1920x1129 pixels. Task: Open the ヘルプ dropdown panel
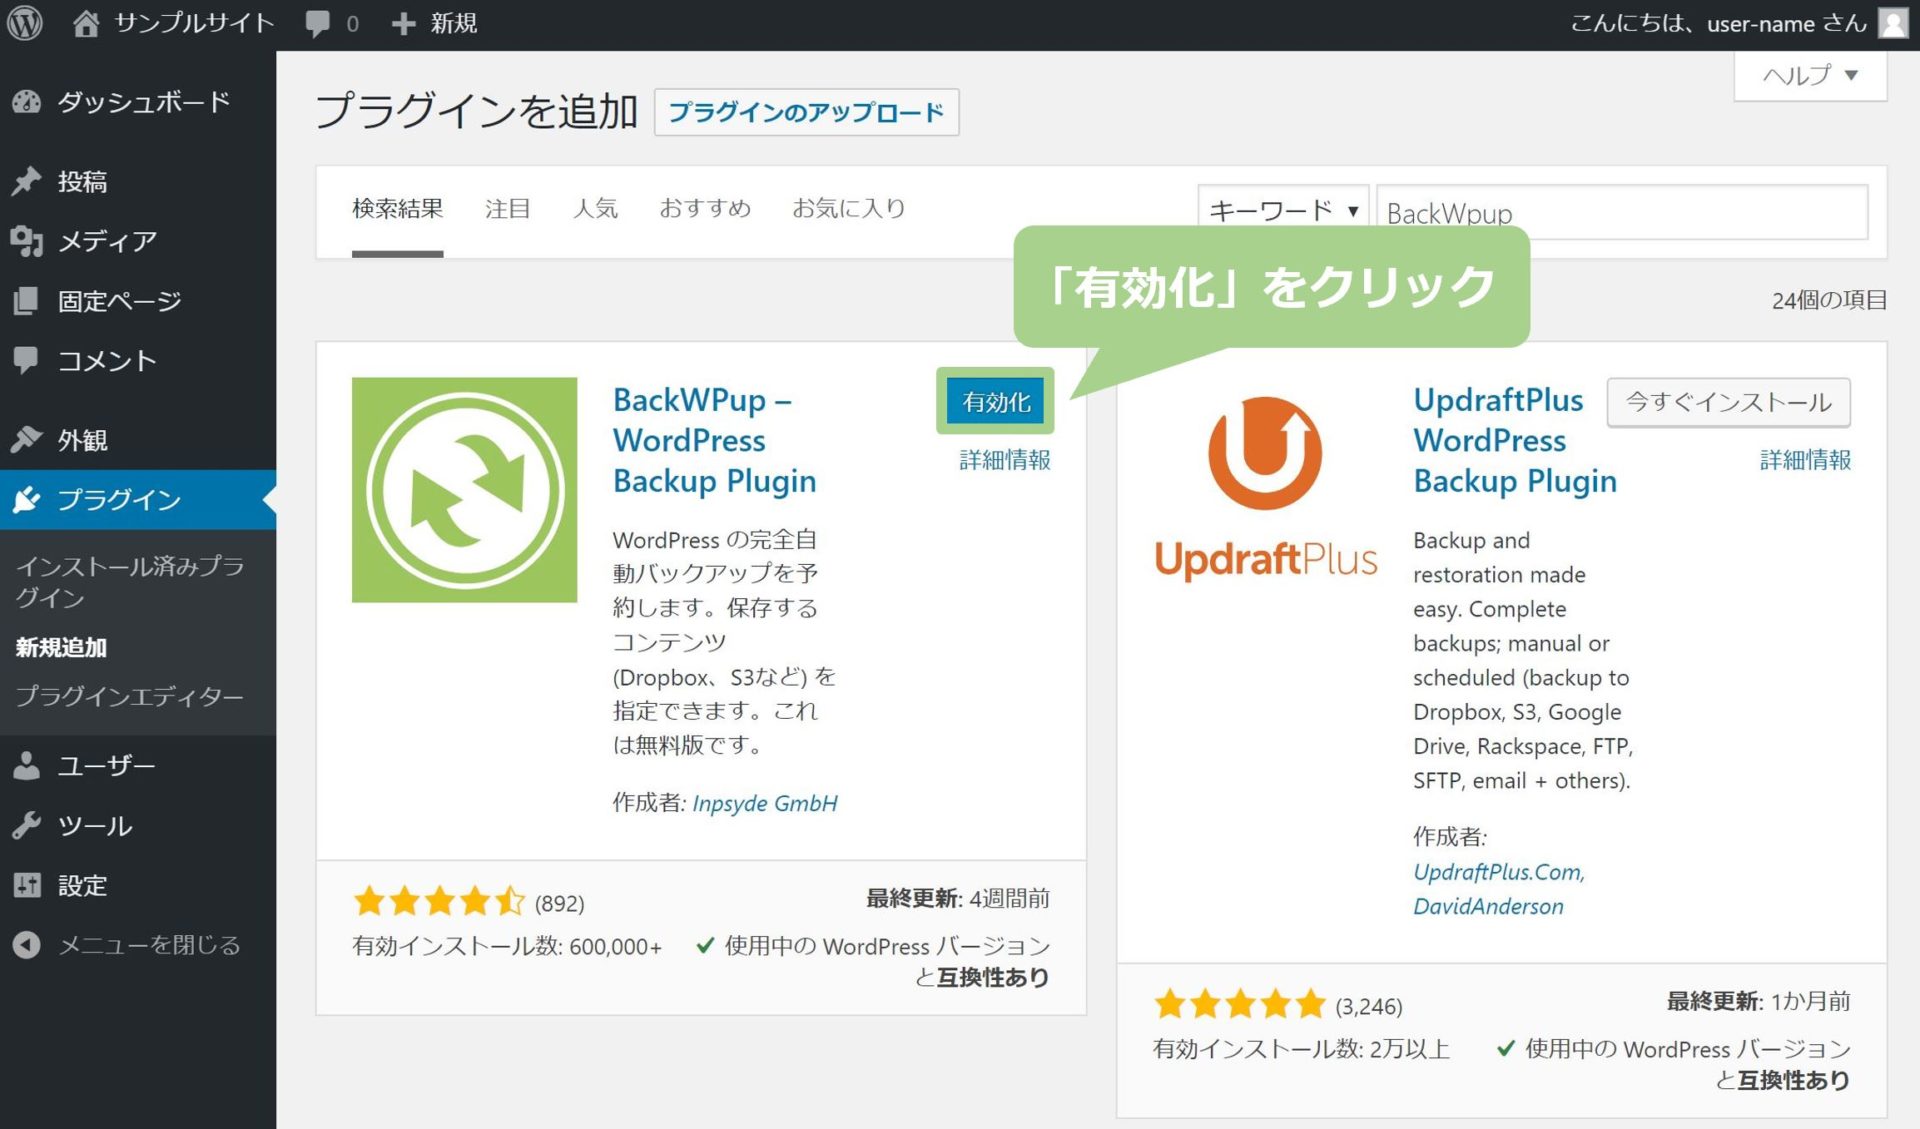click(1806, 75)
